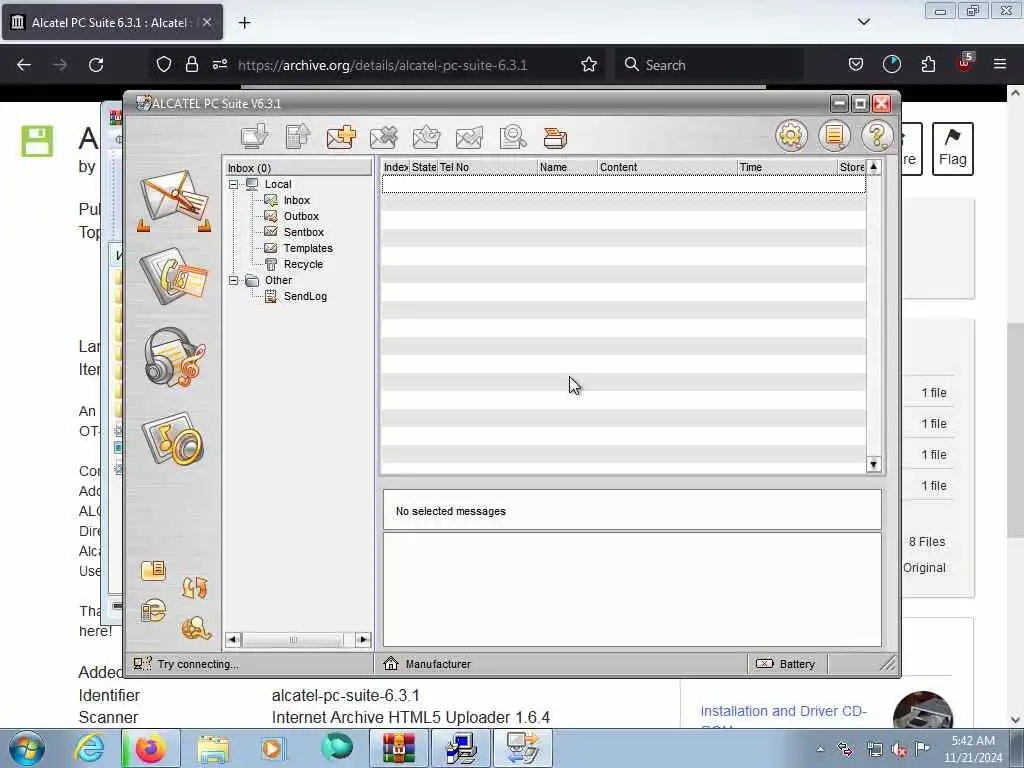
Task: Open Windows Explorer folder in taskbar
Action: point(212,749)
